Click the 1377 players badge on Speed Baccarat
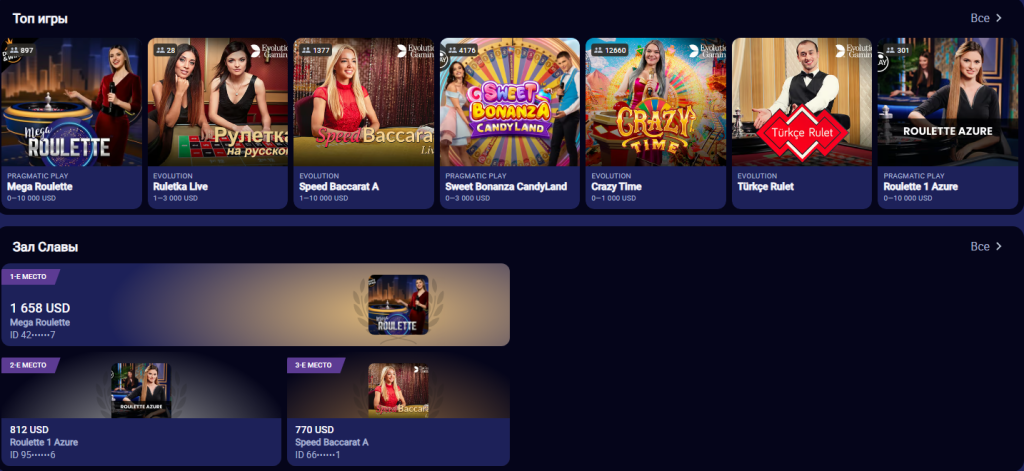 (314, 50)
